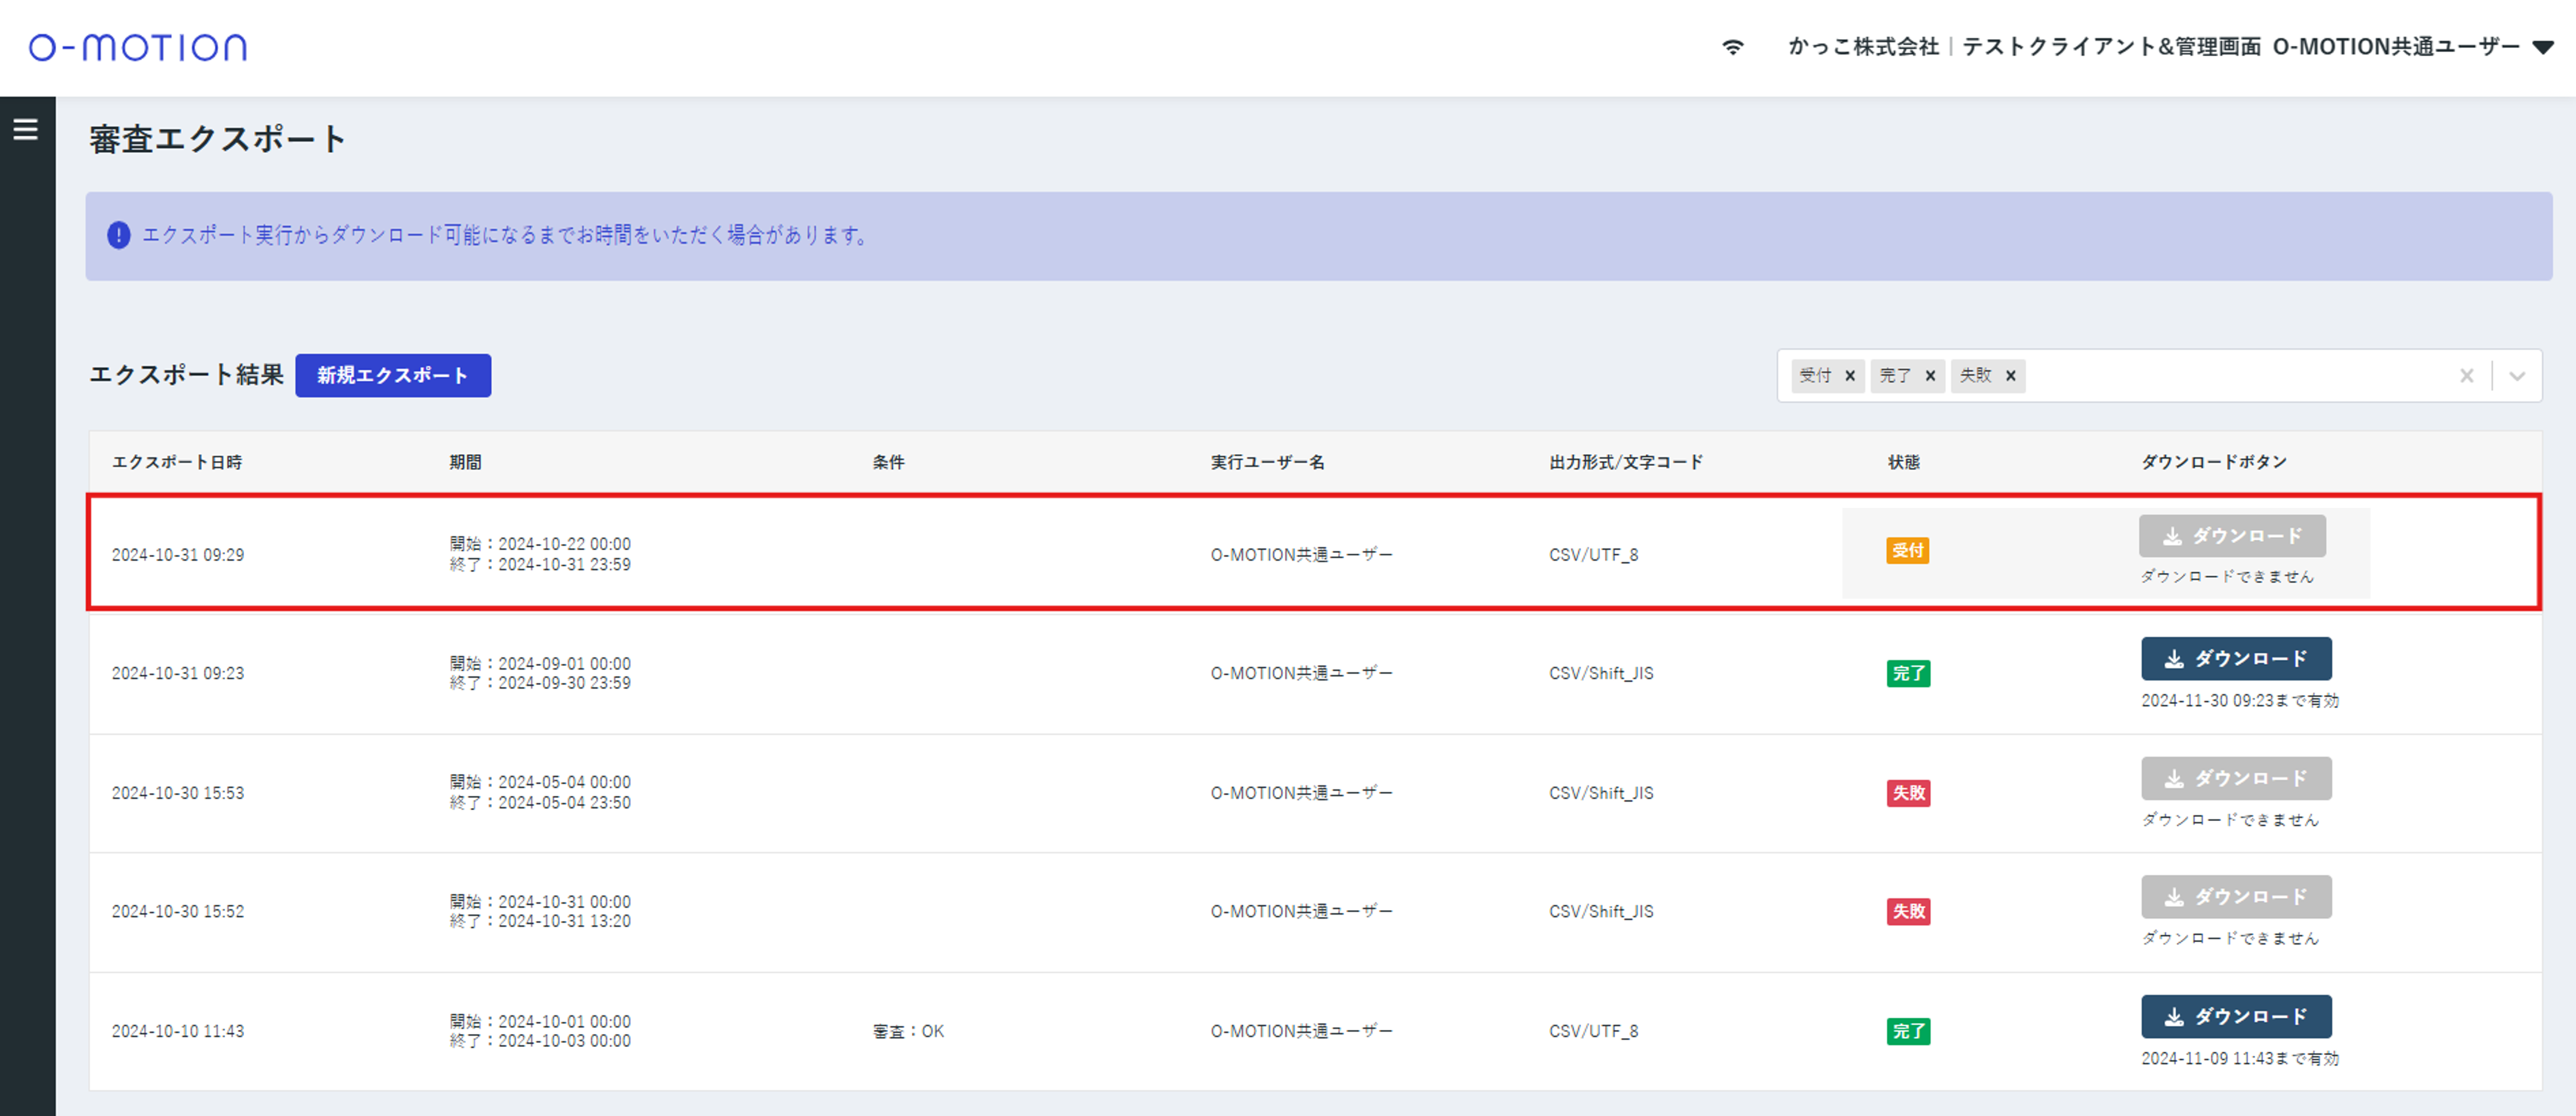Image resolution: width=2576 pixels, height=1116 pixels.
Task: Expand the status filter dropdown chevron
Action: (2517, 376)
